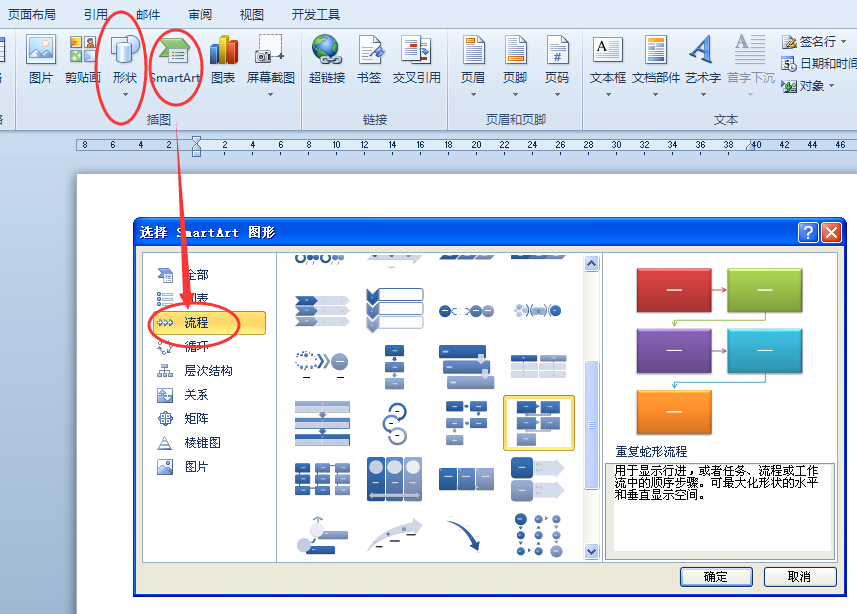Open the Screenshot (屏幕截图) tool
The image size is (857, 614).
pos(271,66)
